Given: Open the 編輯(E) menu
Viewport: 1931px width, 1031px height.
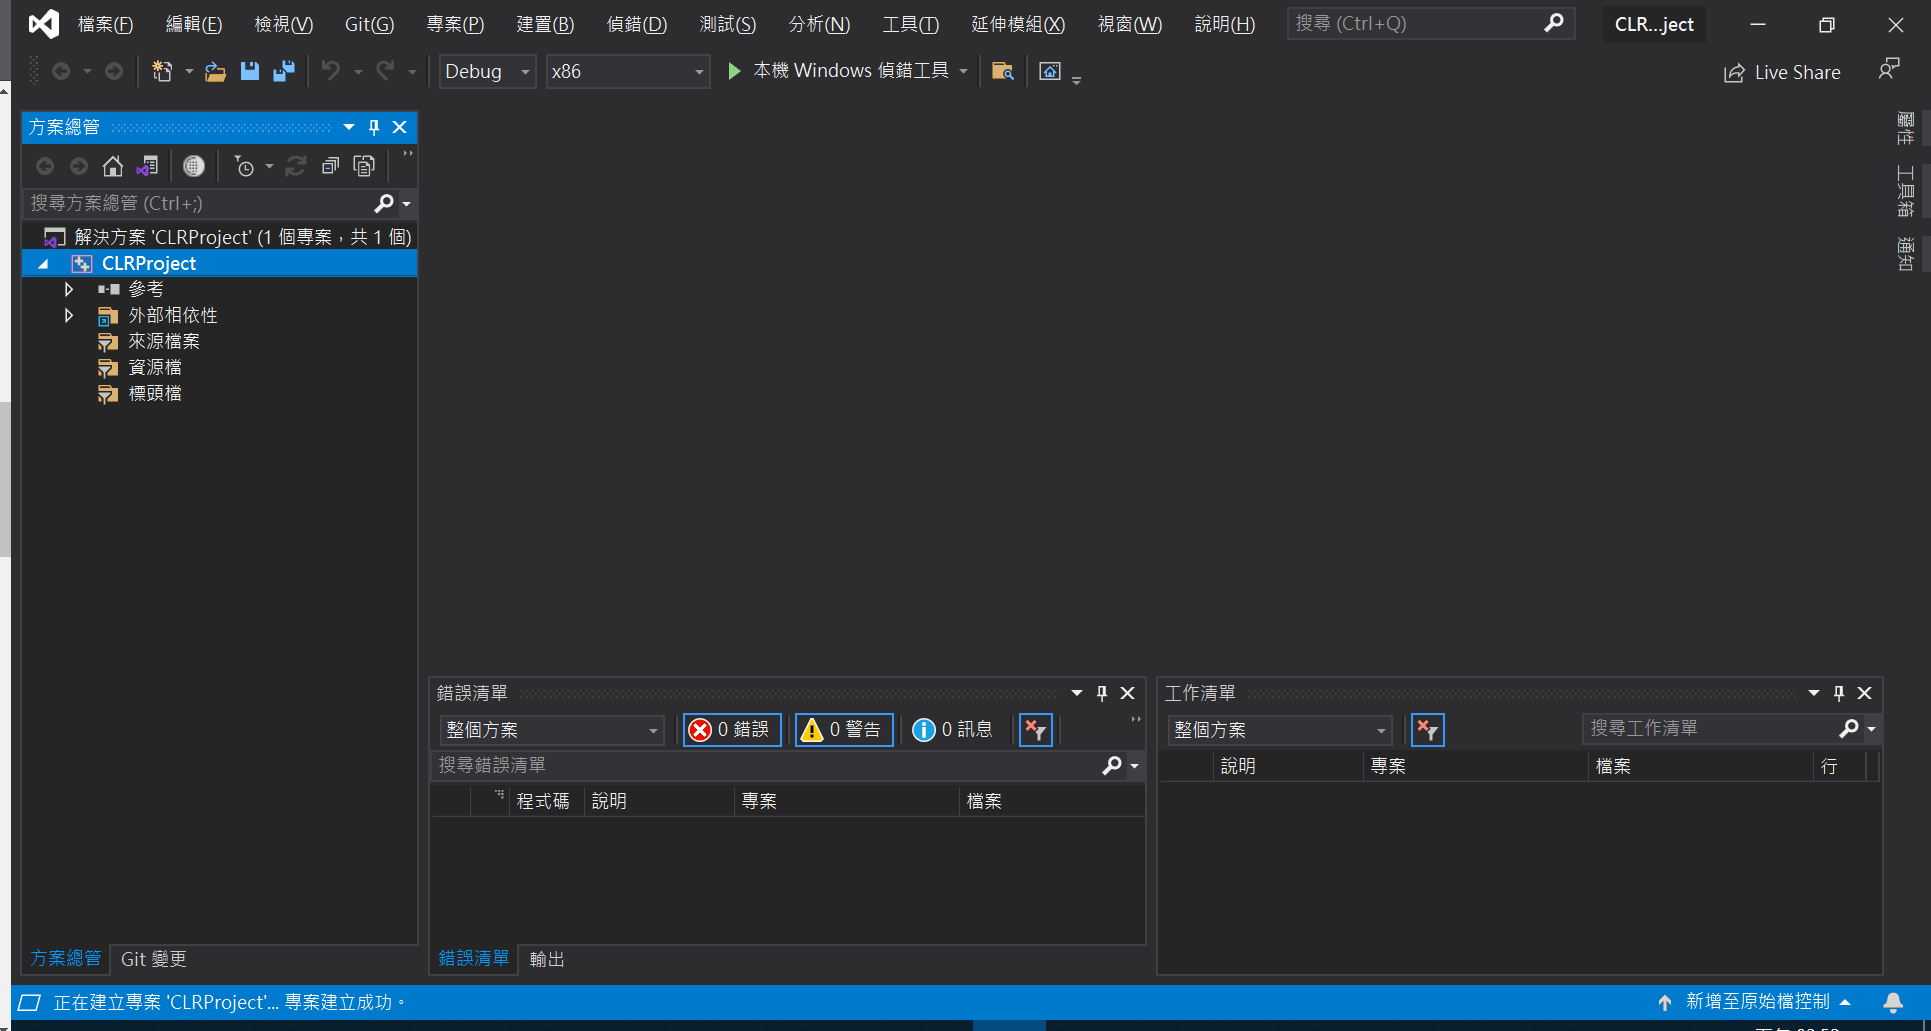Looking at the screenshot, I should [193, 24].
